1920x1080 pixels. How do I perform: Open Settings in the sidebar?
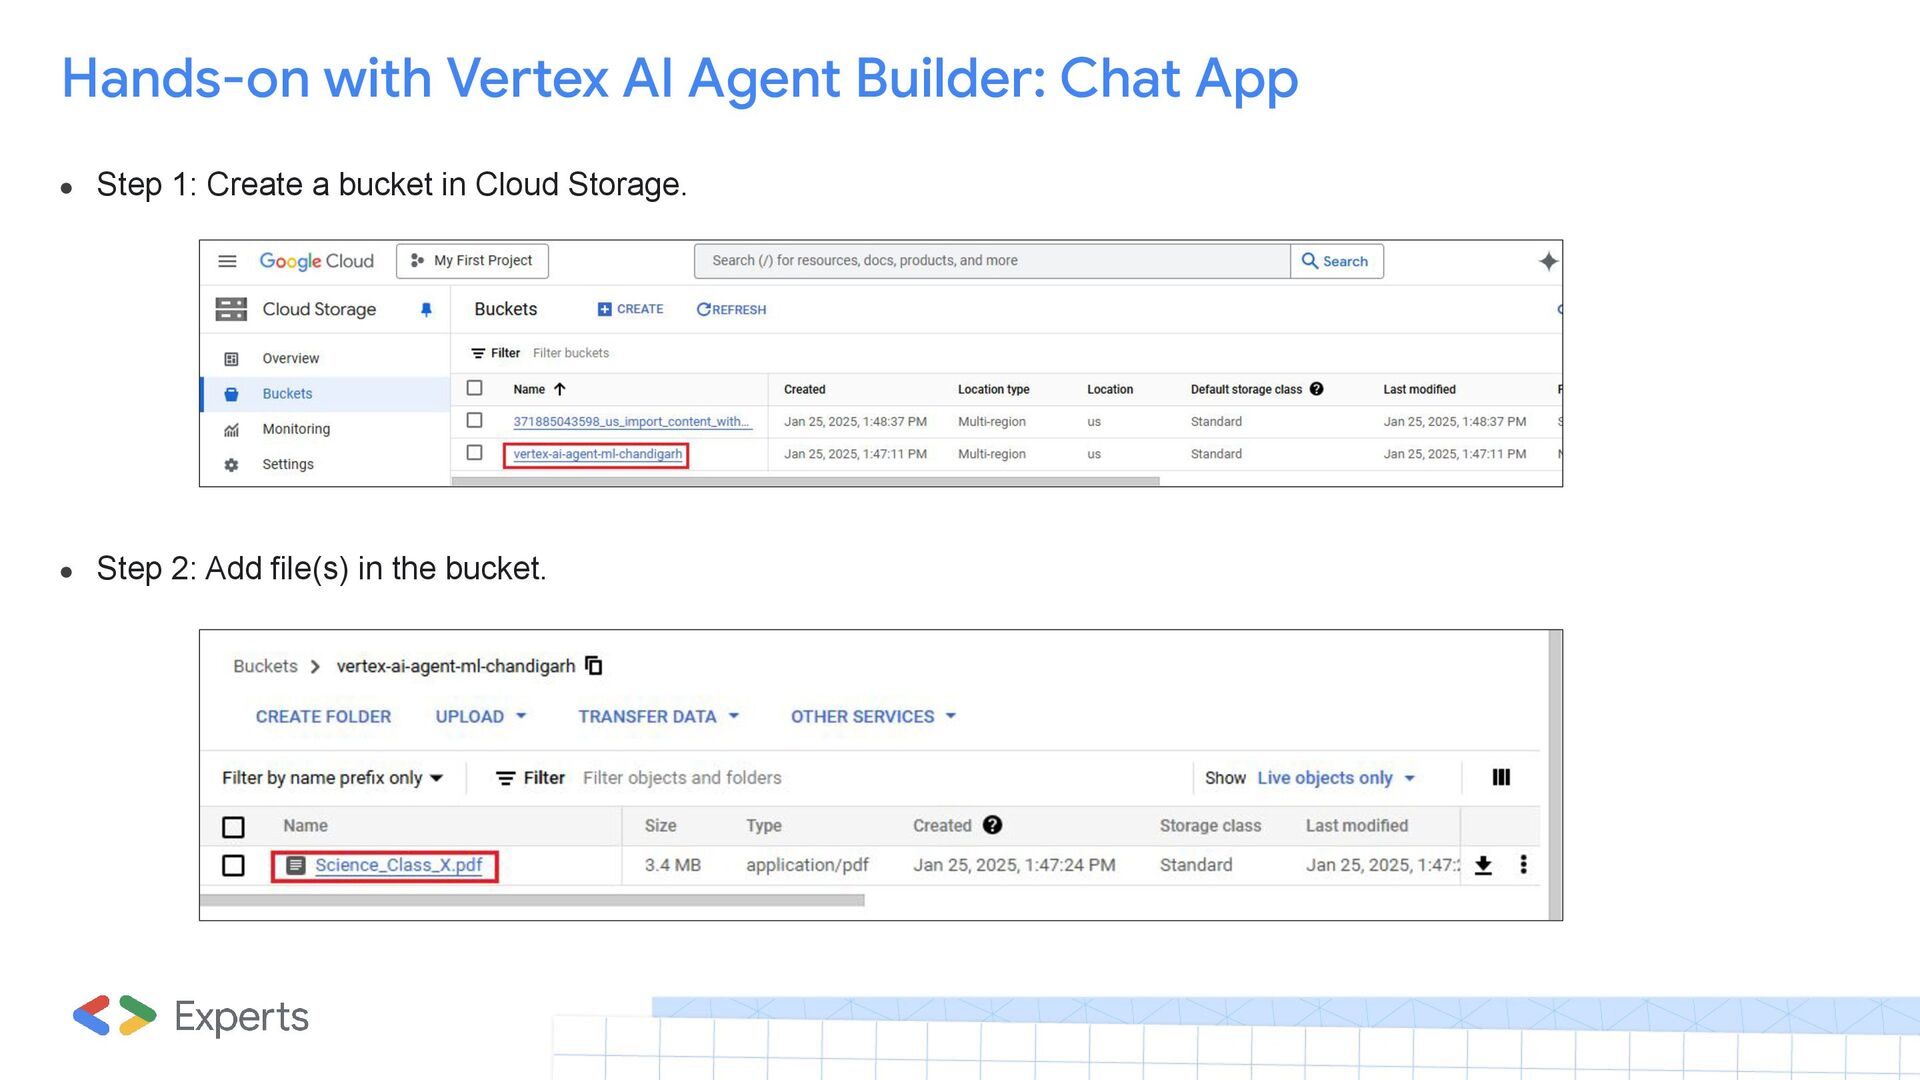(288, 464)
